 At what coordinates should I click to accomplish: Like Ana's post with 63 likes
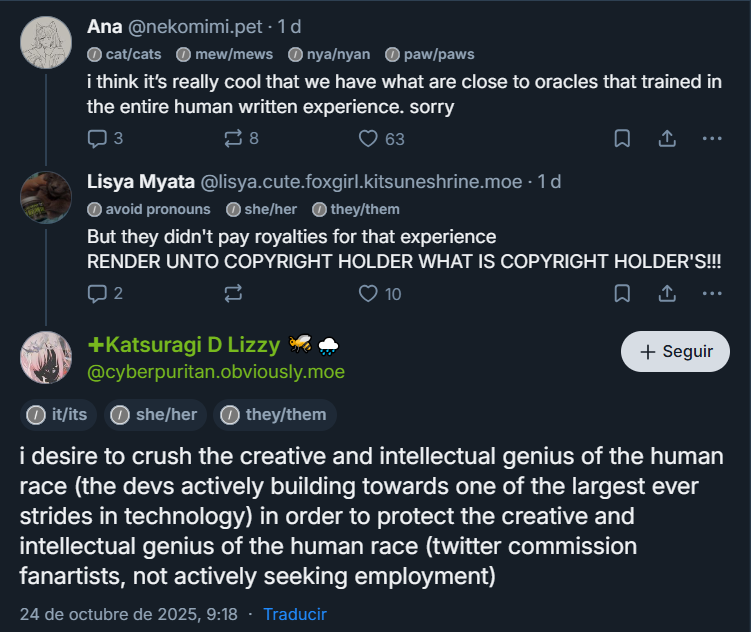click(369, 138)
